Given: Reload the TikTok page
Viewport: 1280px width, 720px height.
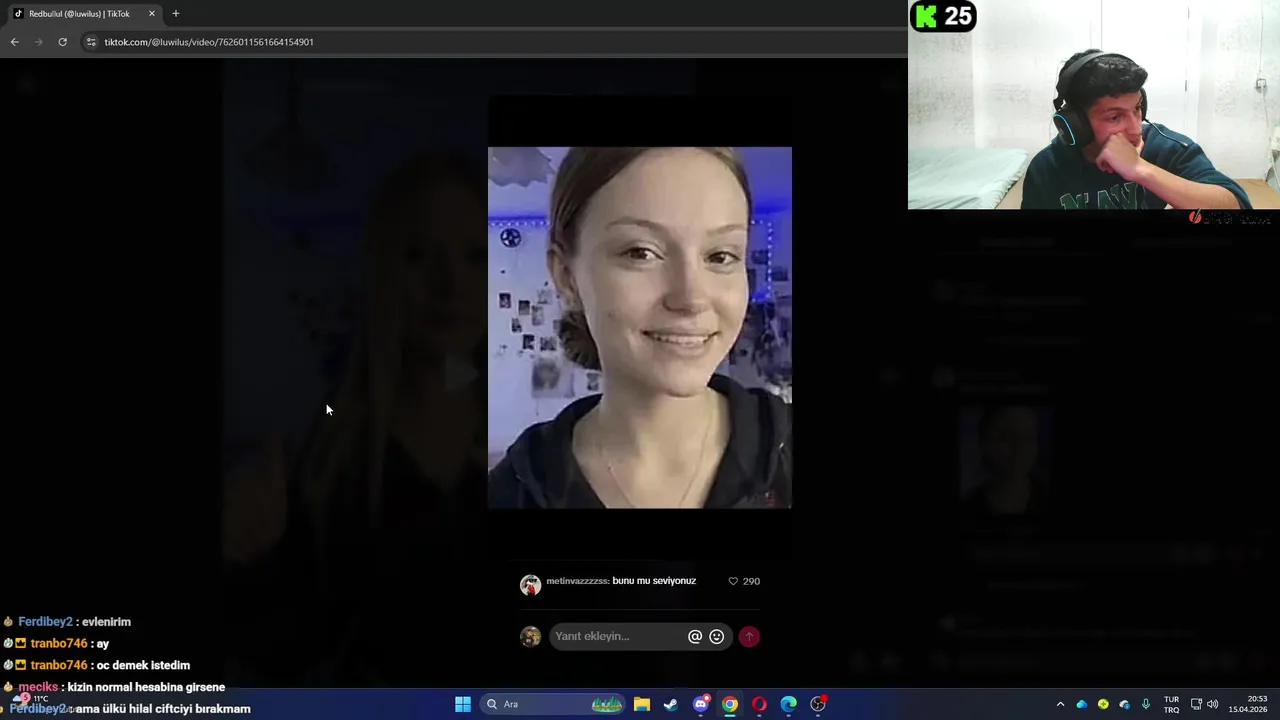Looking at the screenshot, I should tap(62, 42).
